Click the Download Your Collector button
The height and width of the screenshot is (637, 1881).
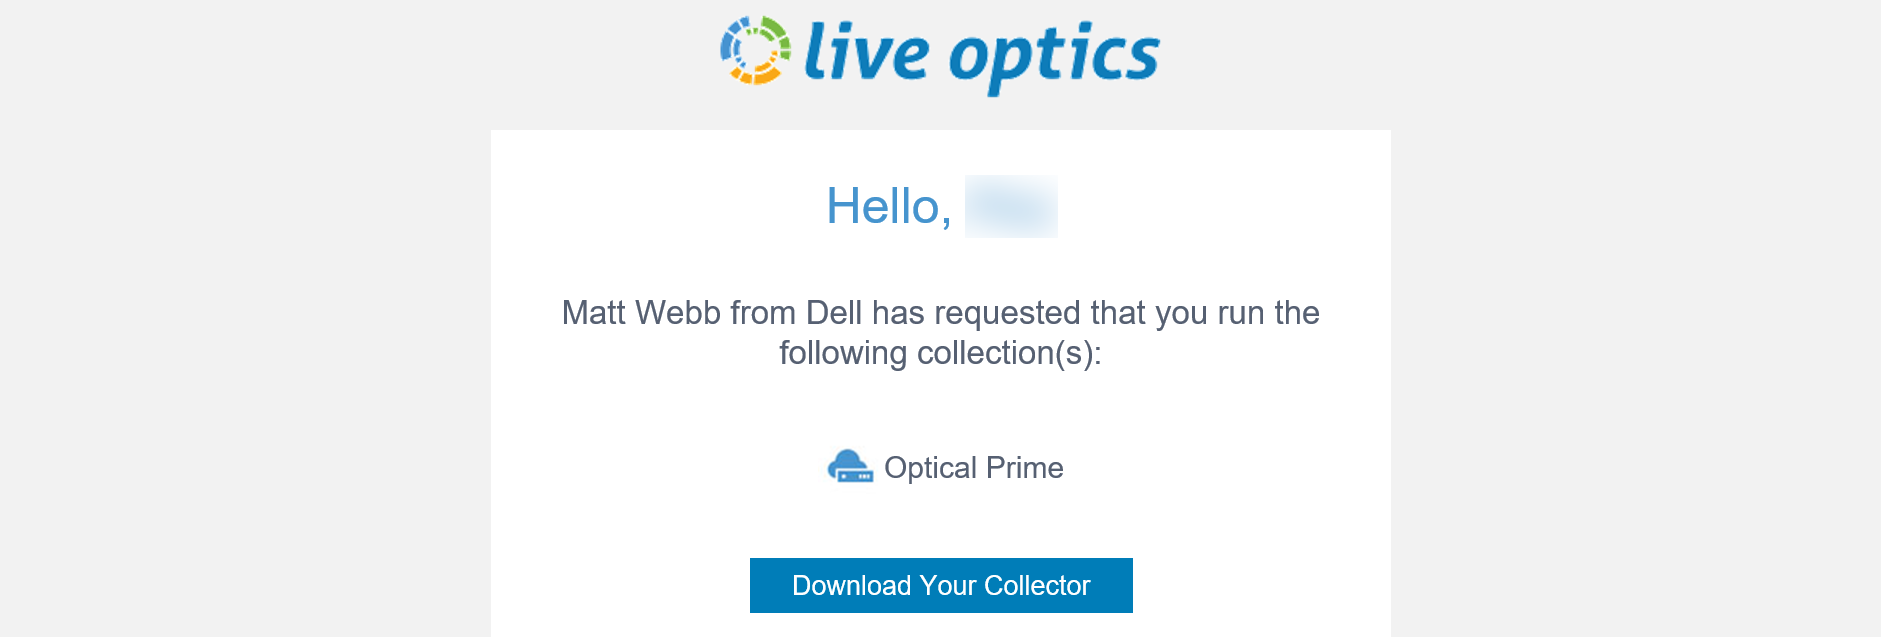(940, 585)
